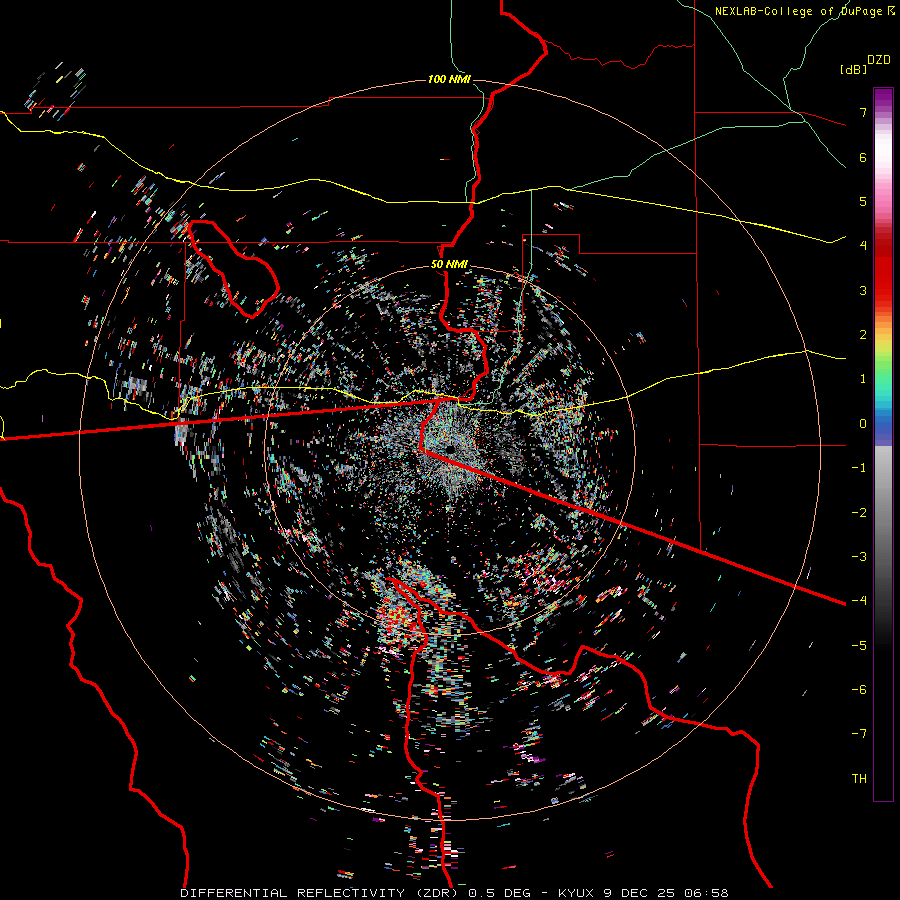Click the 1 value on color scale

[x=863, y=379]
